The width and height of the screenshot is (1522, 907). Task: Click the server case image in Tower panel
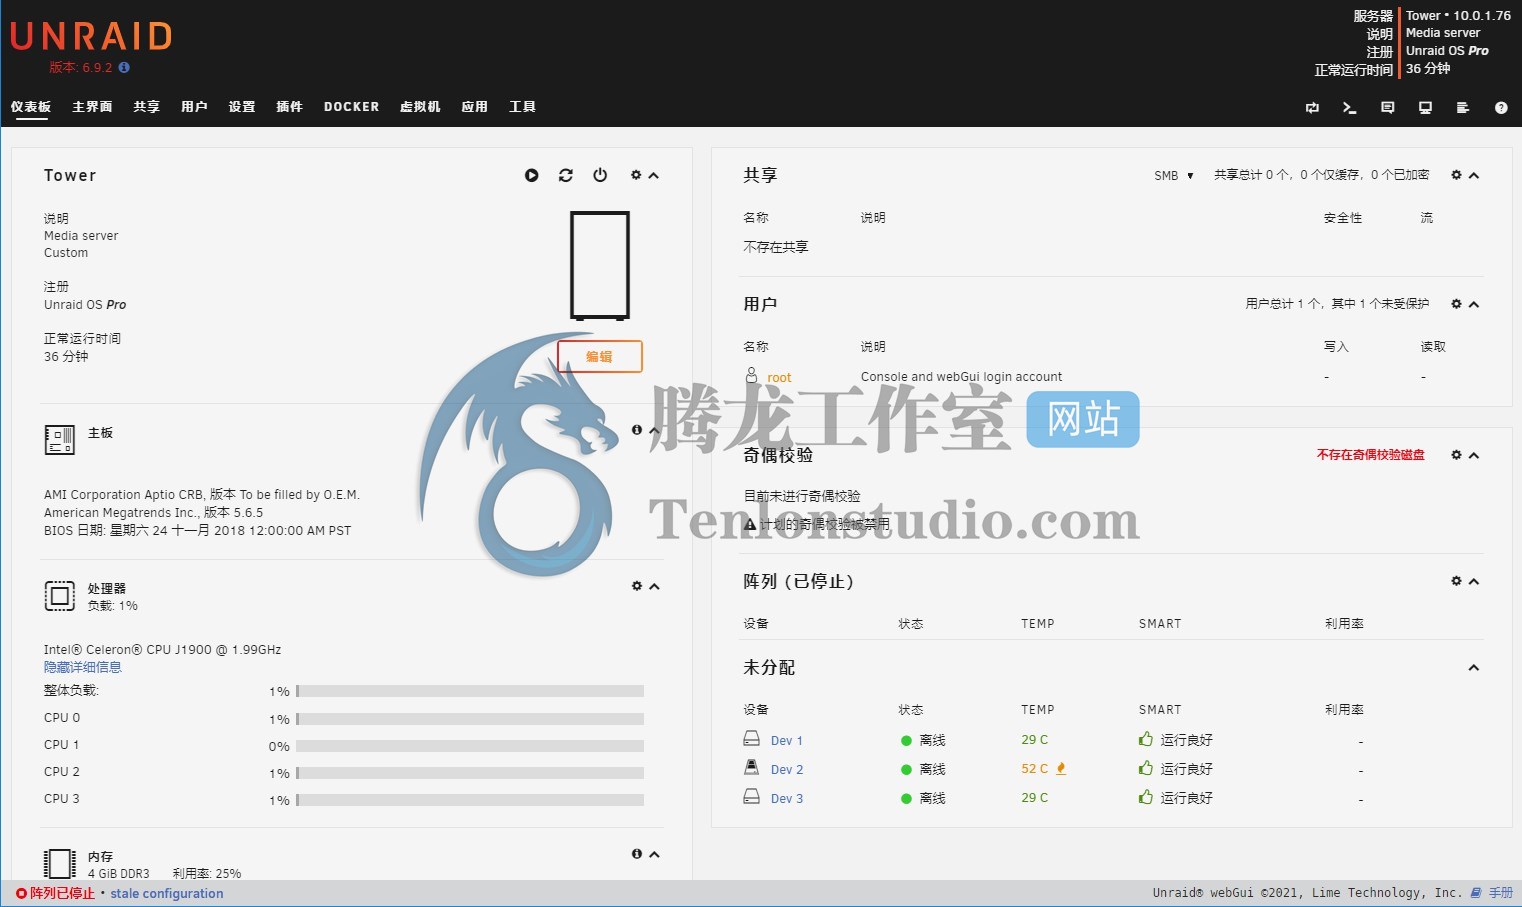click(x=600, y=265)
